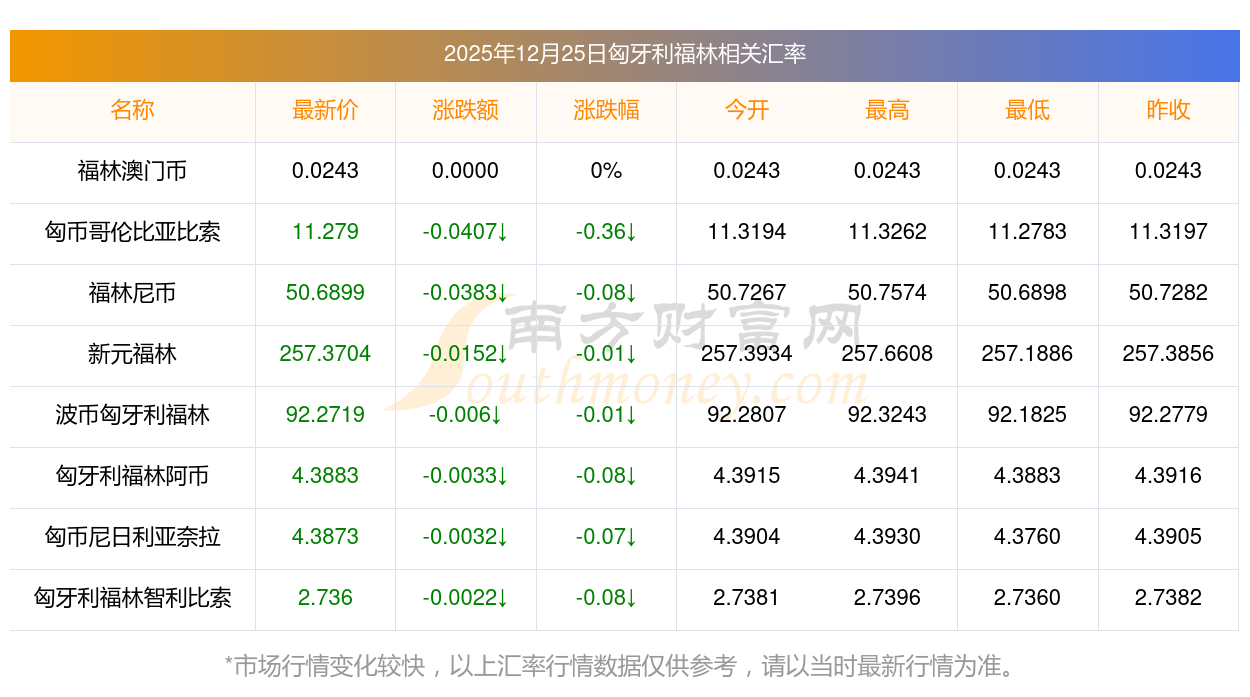Screen dimensions: 1250x697
Task: Select high value 257.6608
Action: (x=887, y=354)
